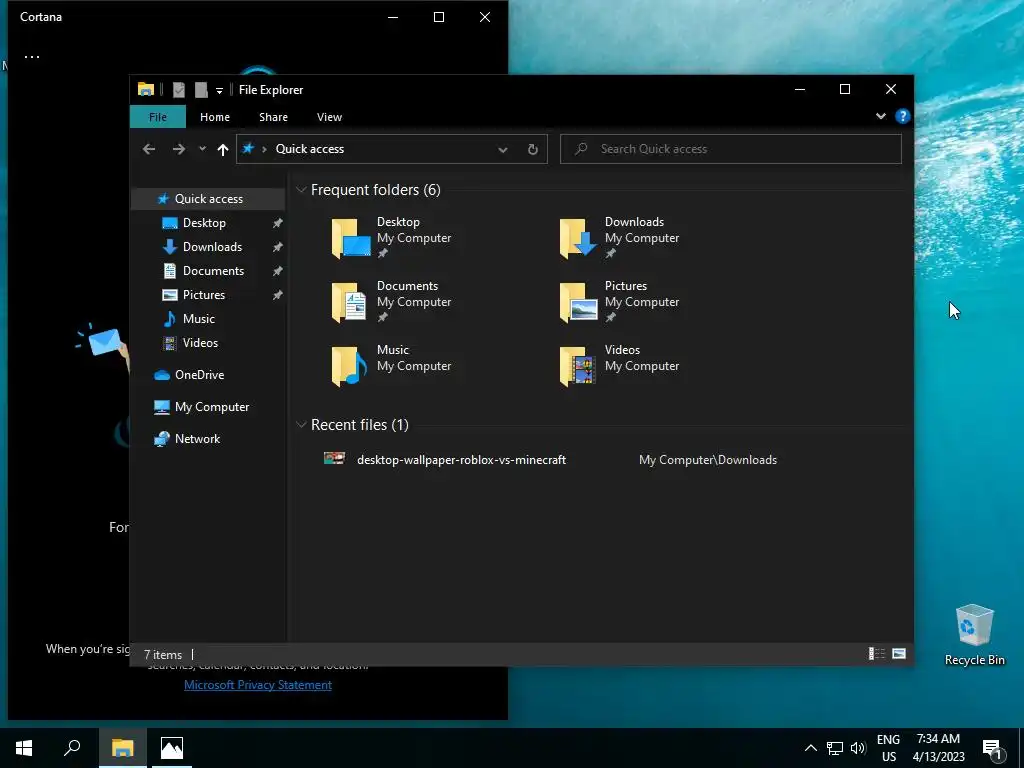Click the Search Quick access box
Screen dimensions: 1024x768
[731, 149]
